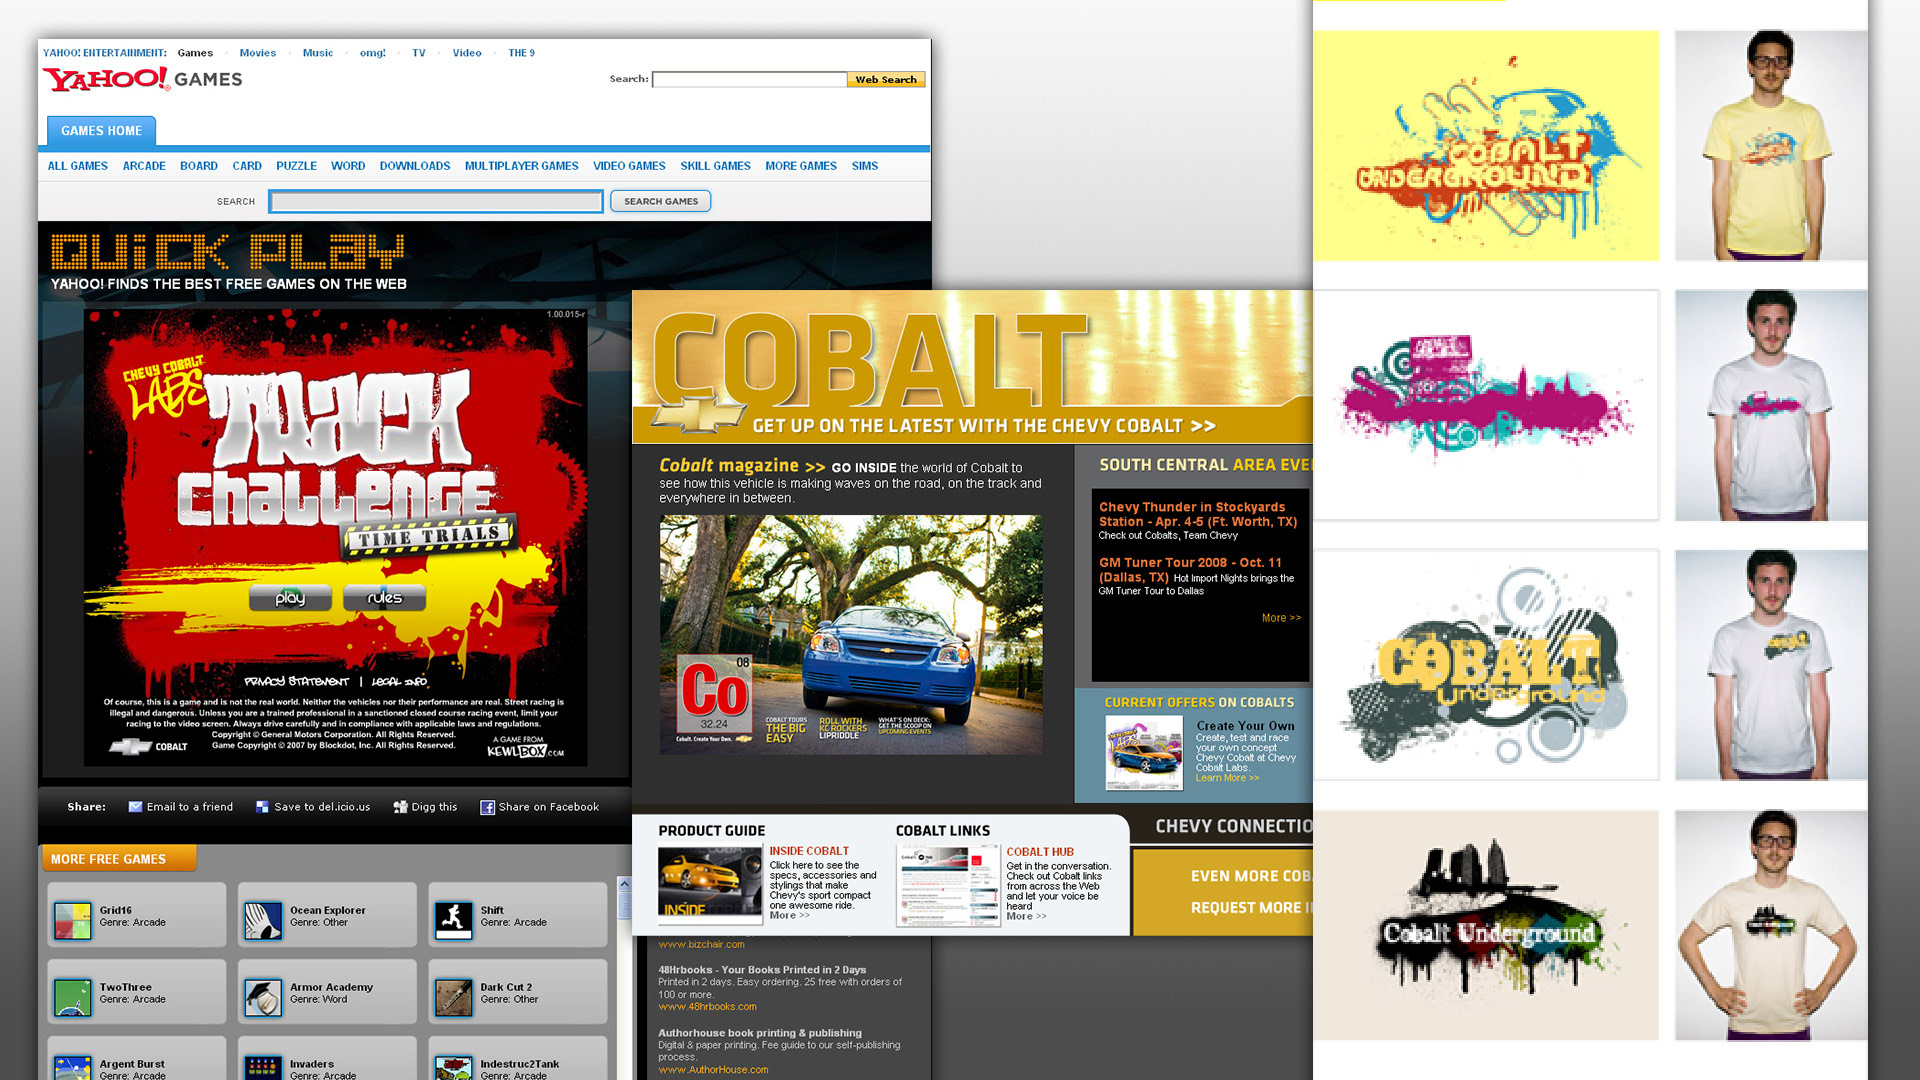Open the Armor Academy game icon
This screenshot has width=1920, height=1080.
click(x=263, y=997)
